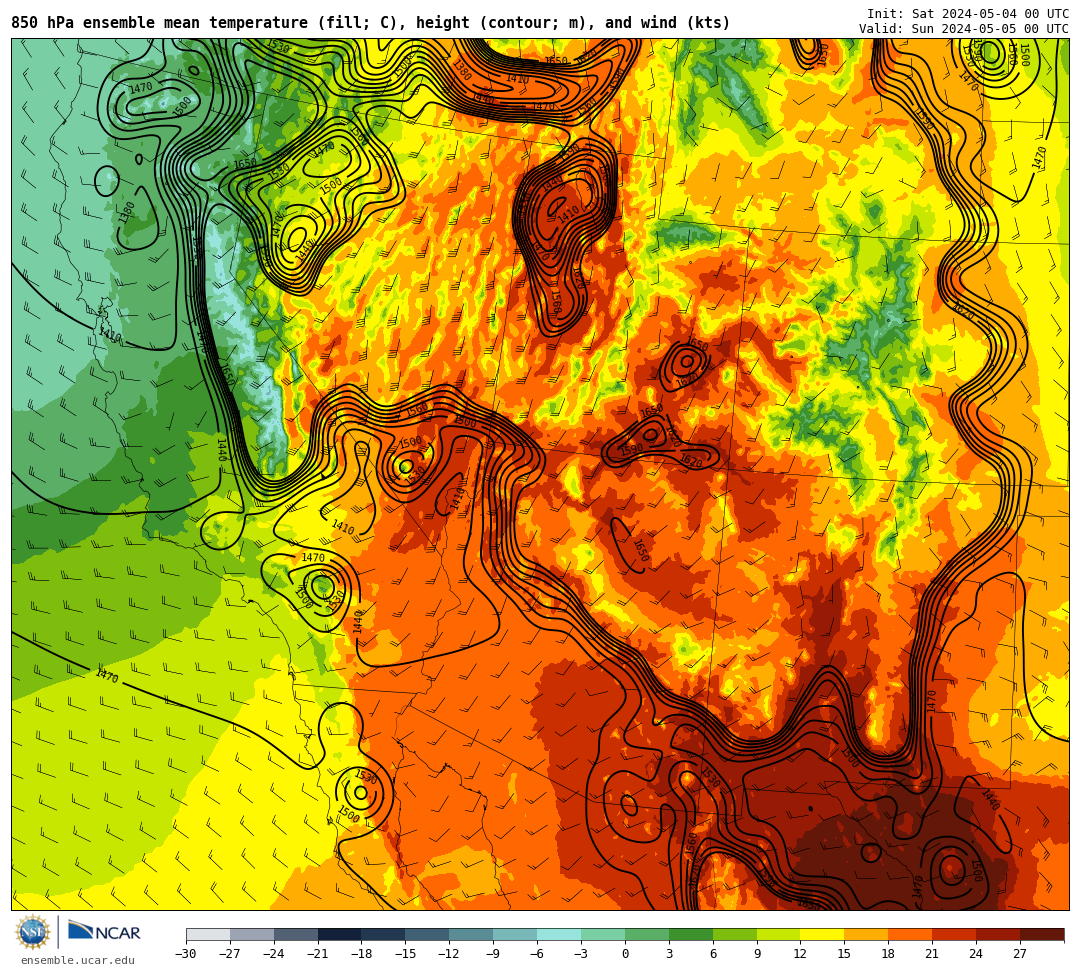Pick the dark navy swatch between −21 and −18
The height and width of the screenshot is (973, 1080).
pos(340,934)
